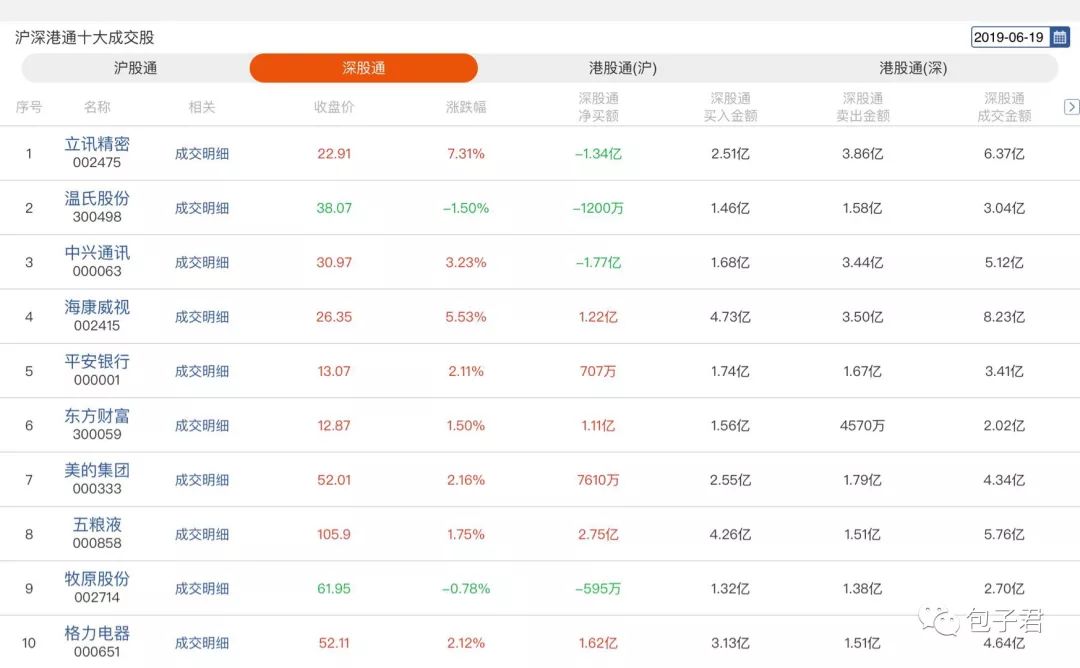Sort by 涨跌幅 column header
This screenshot has height=668, width=1080.
(x=466, y=107)
